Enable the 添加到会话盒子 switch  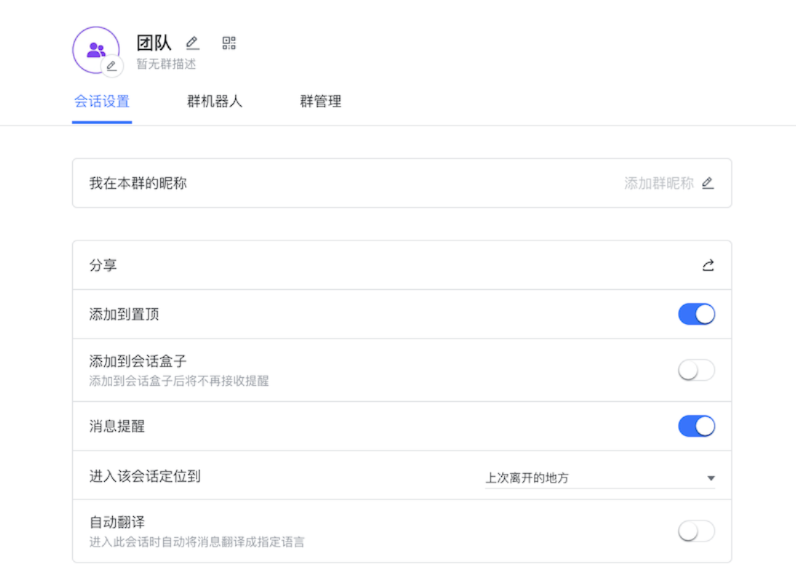pos(696,370)
